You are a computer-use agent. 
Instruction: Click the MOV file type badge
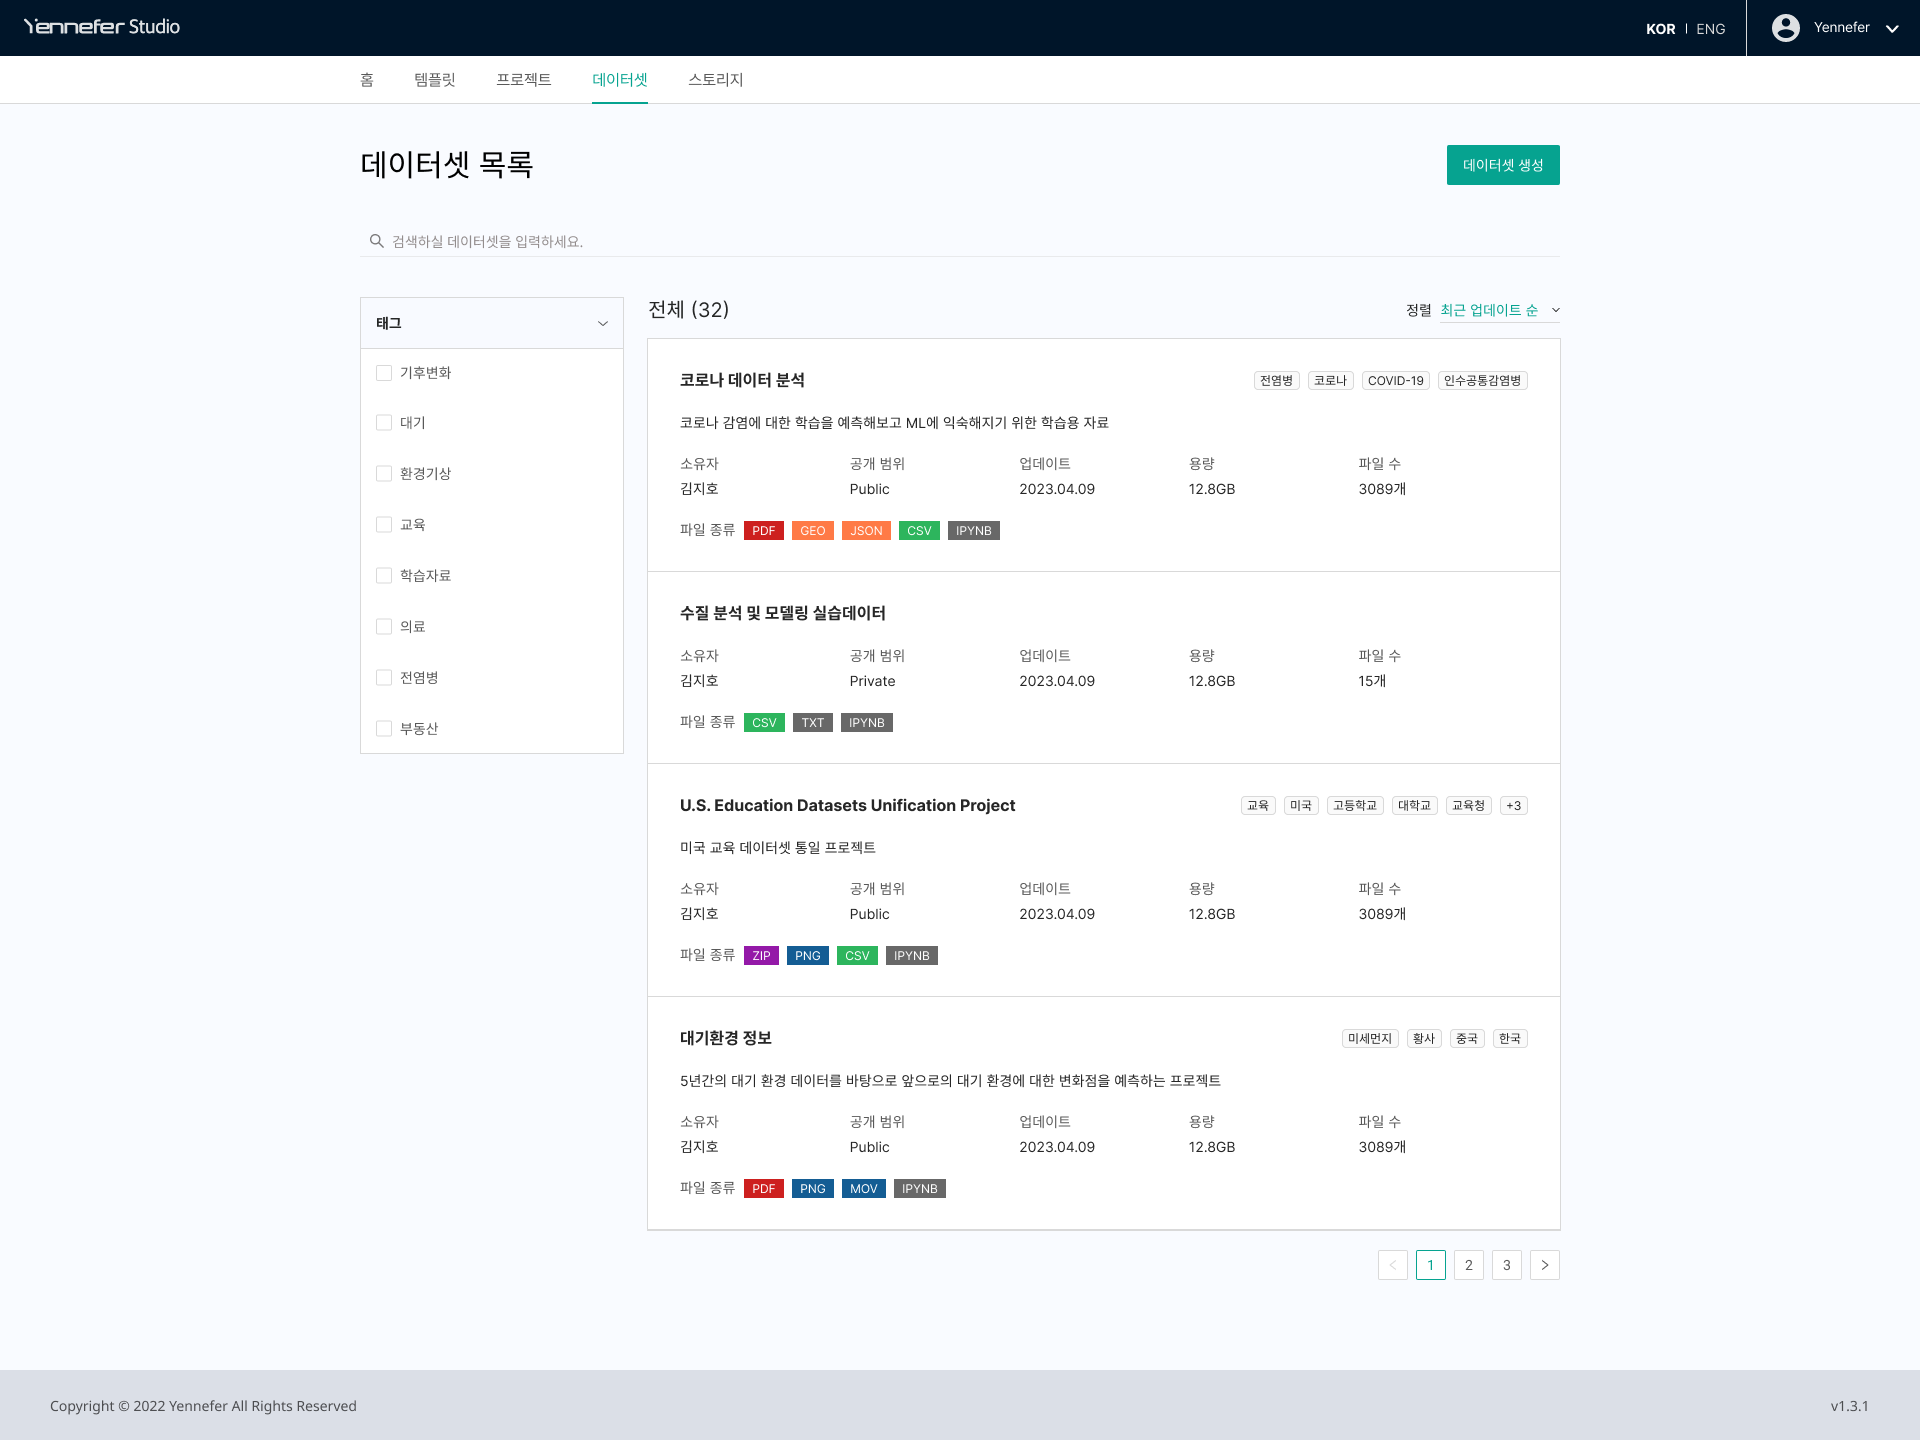tap(863, 1189)
